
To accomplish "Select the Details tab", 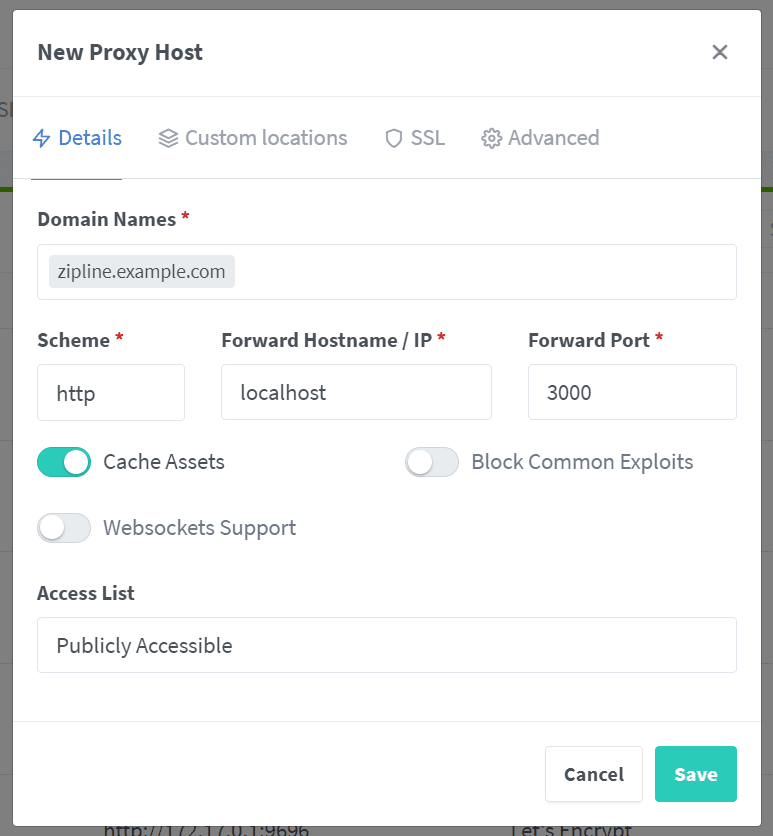I will tap(77, 138).
